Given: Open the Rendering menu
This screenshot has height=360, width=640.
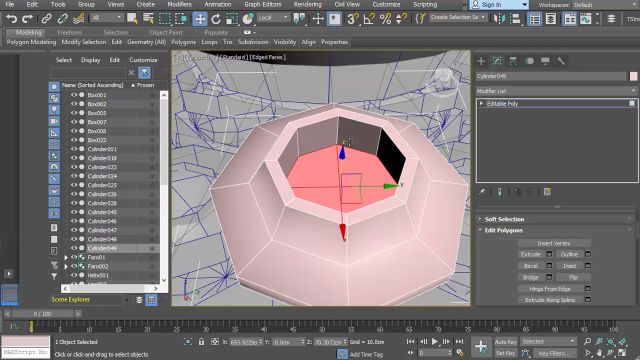Looking at the screenshot, I should [x=307, y=4].
